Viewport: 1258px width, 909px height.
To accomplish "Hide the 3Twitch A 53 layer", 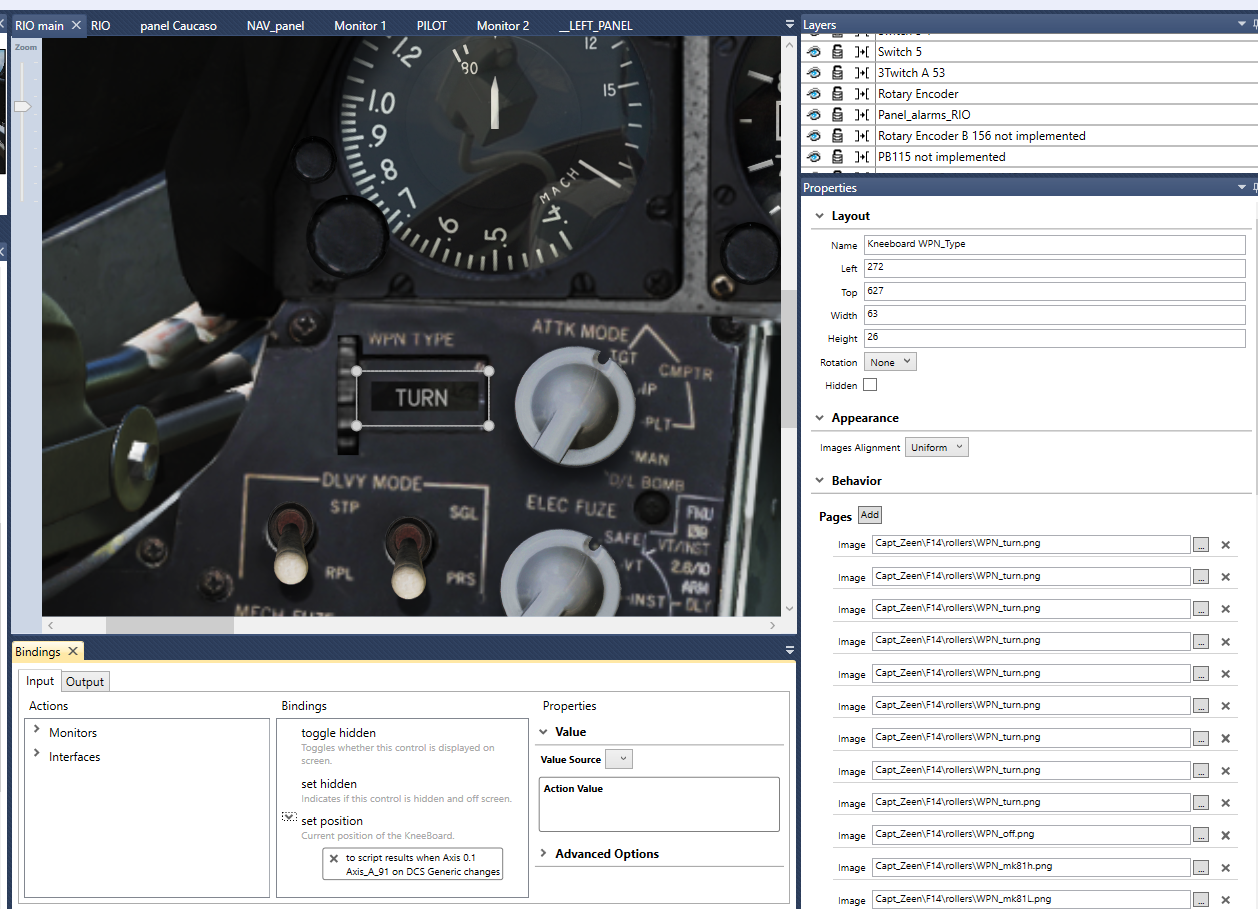I will point(814,73).
